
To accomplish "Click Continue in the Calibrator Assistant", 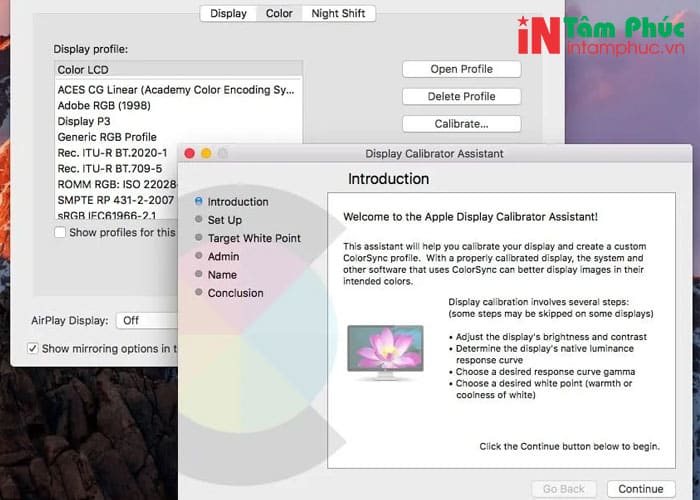I will pos(641,489).
